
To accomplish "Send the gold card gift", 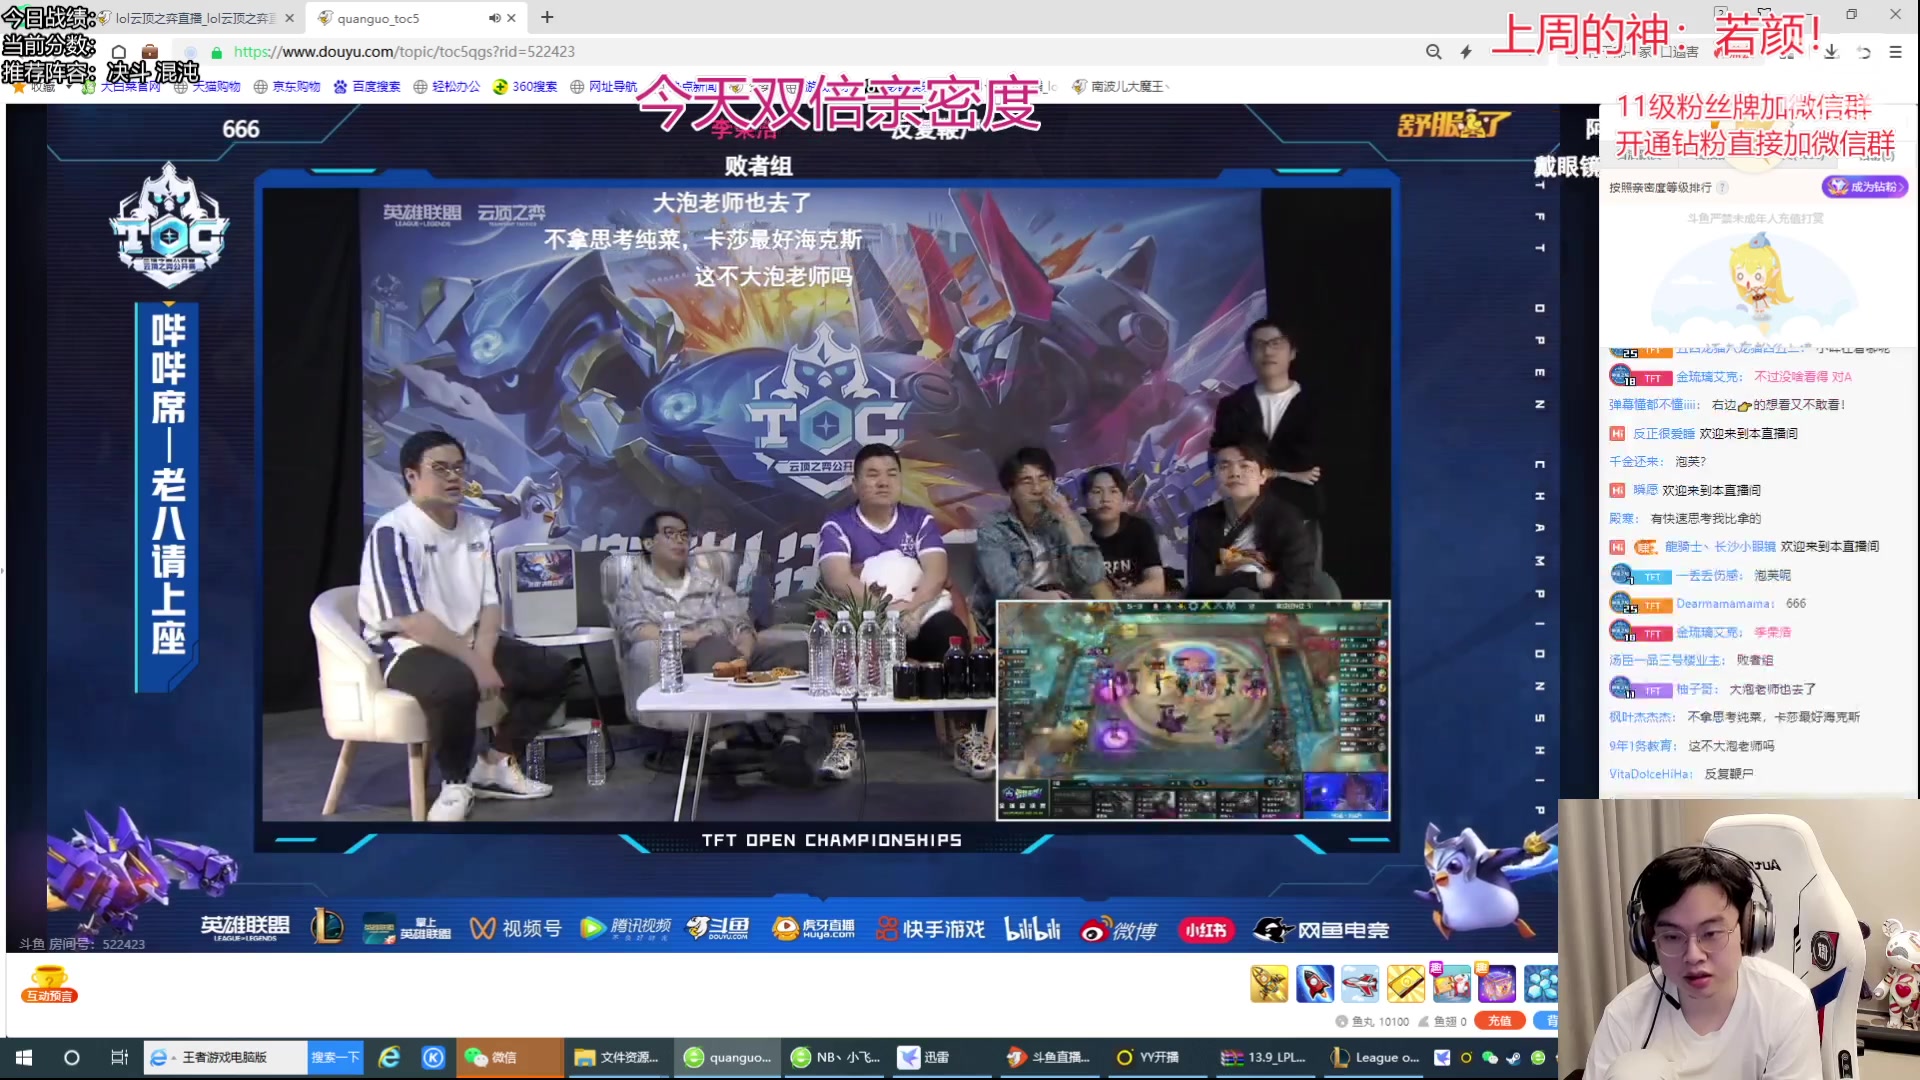I will point(1405,984).
